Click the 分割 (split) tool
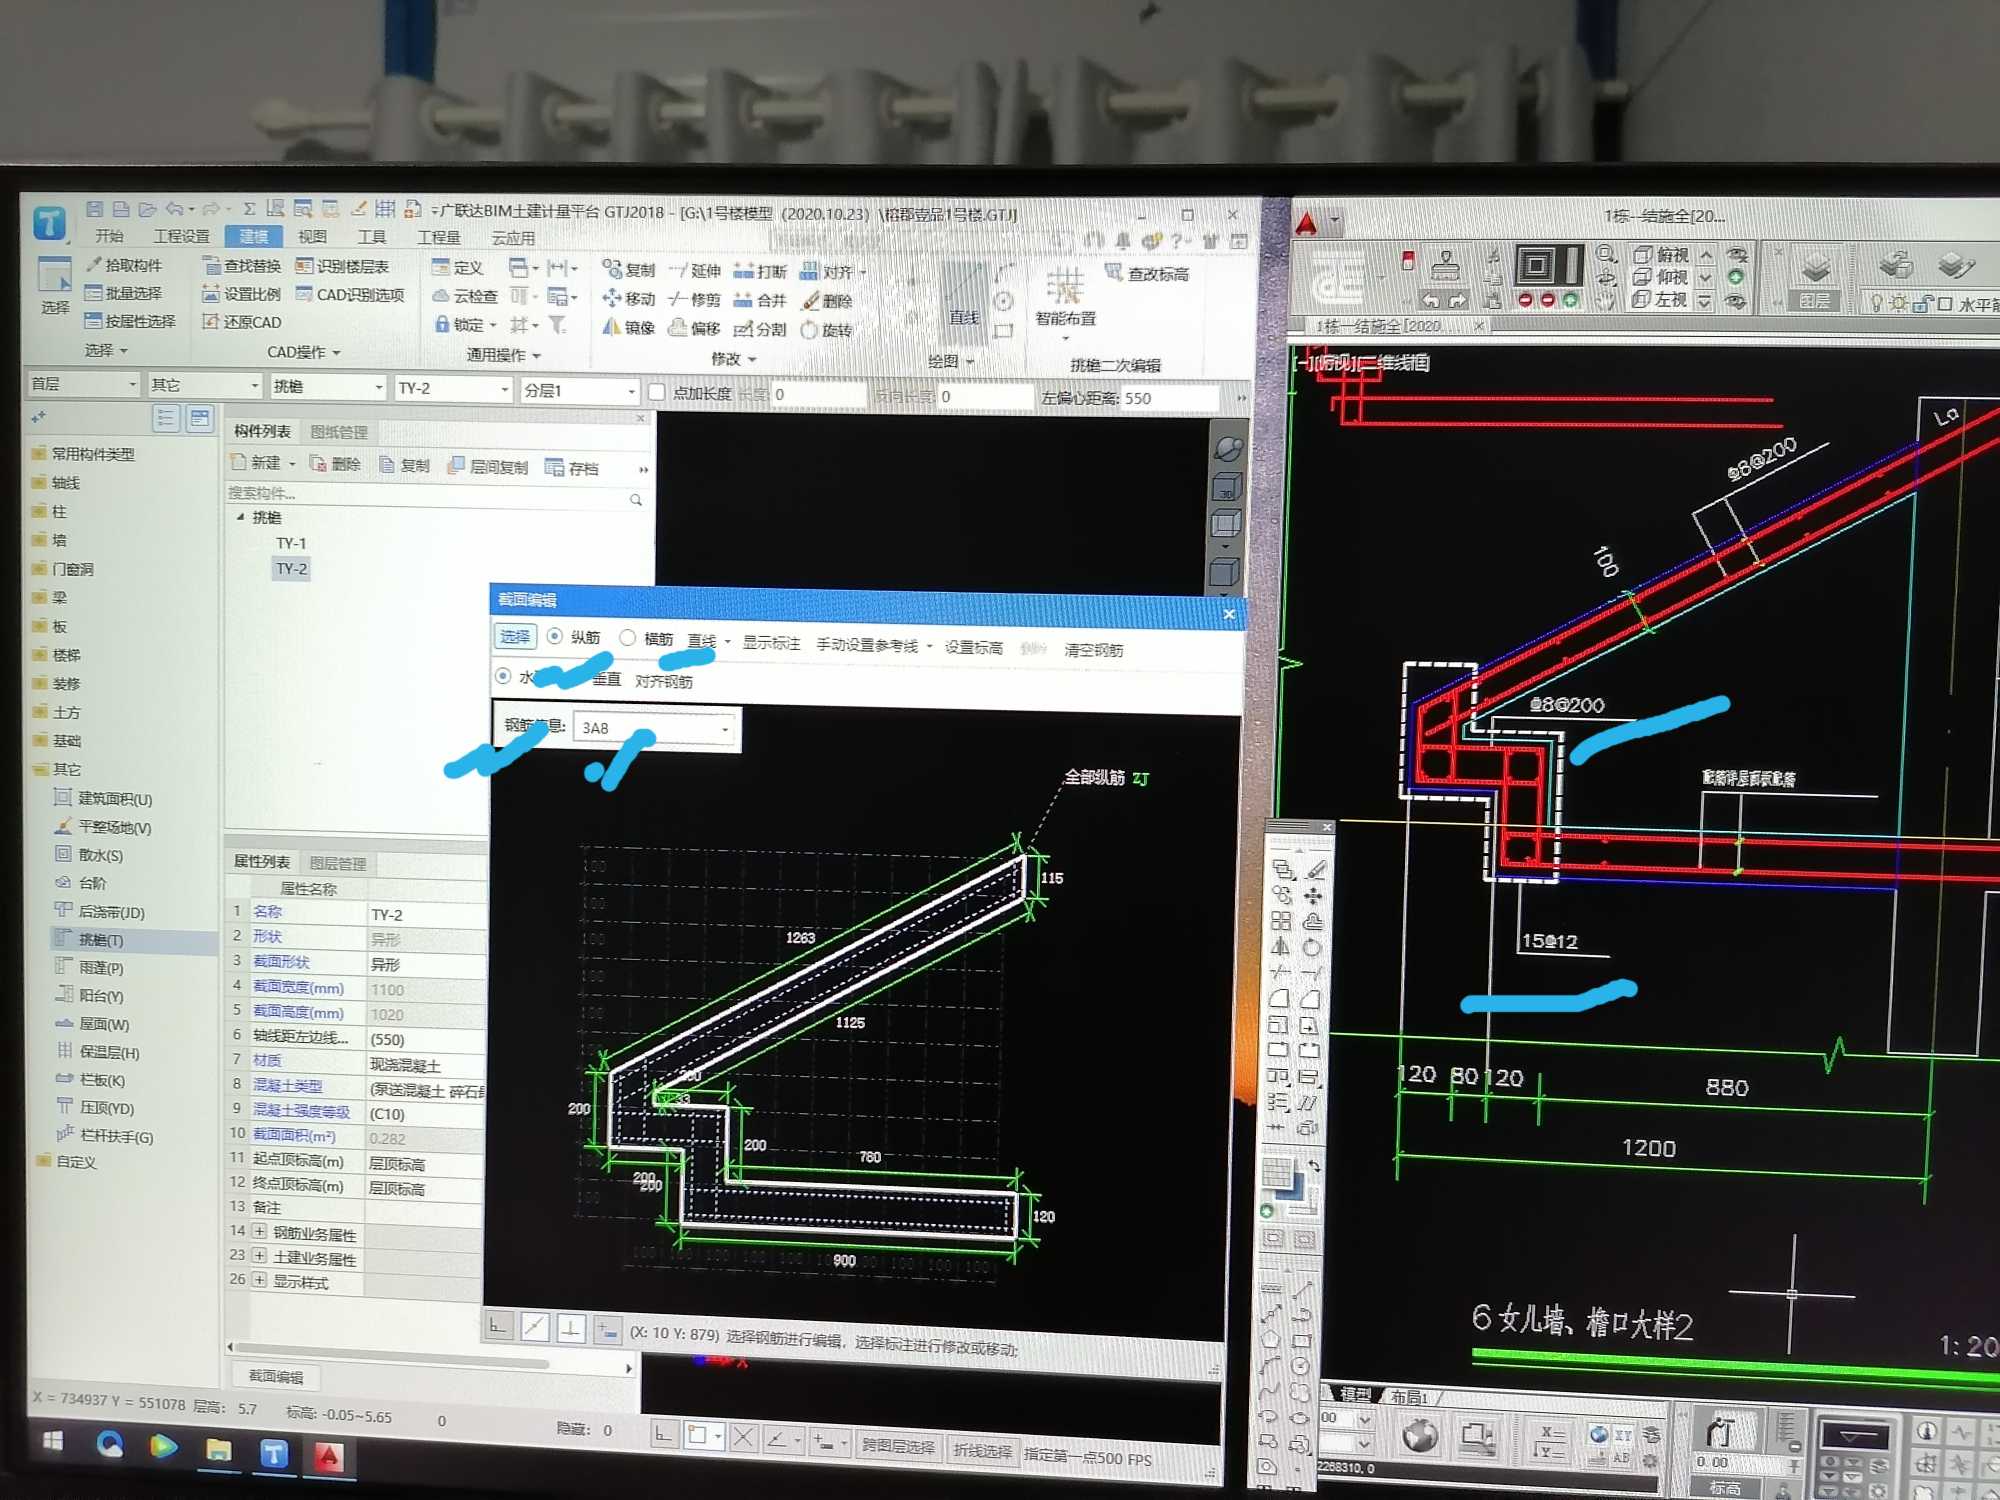2000x1500 pixels. (x=760, y=329)
